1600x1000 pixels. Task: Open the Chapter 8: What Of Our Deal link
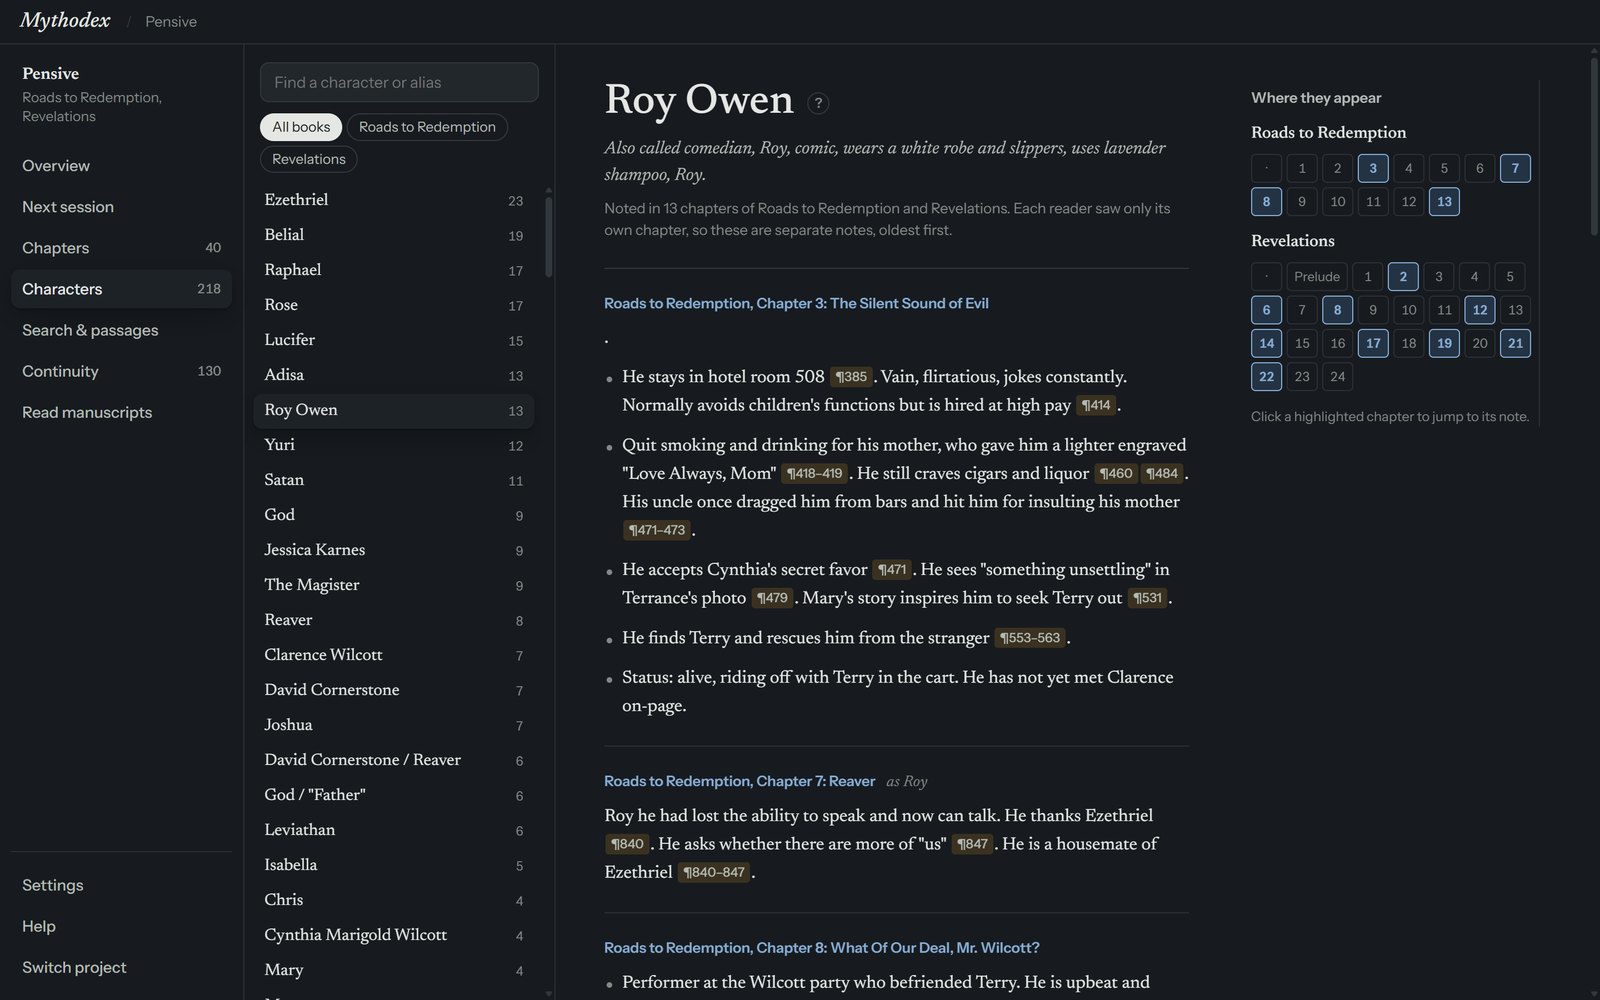click(x=821, y=947)
